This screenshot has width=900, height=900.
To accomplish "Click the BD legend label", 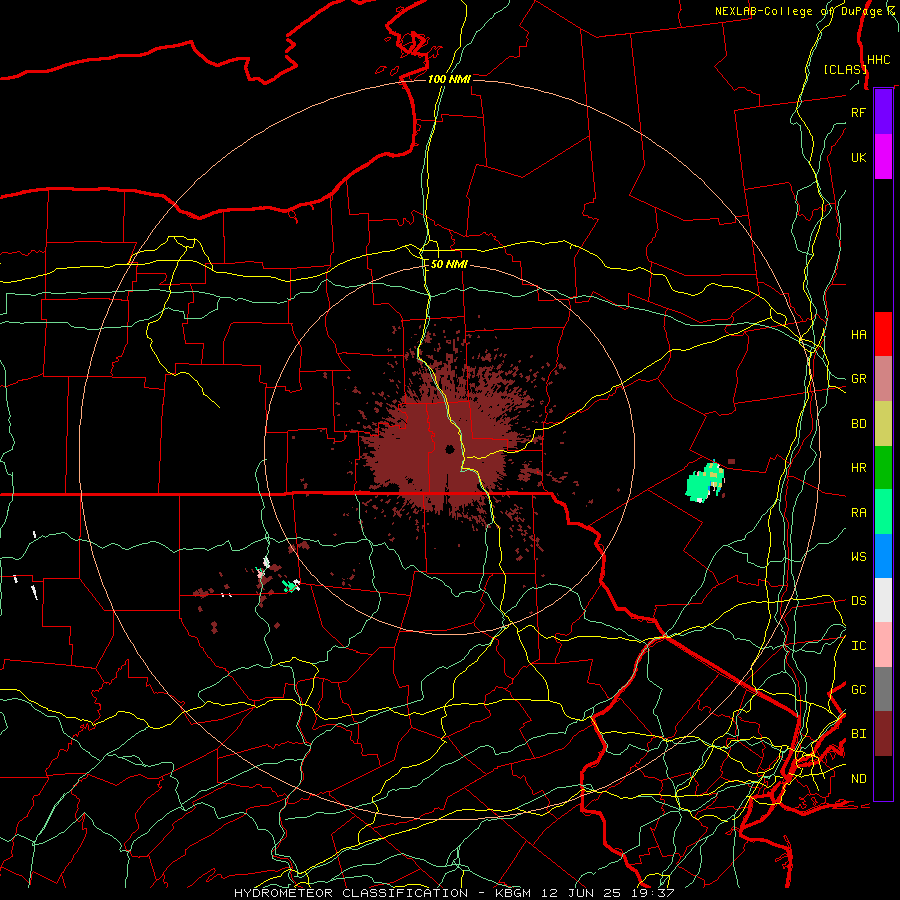I will (858, 424).
